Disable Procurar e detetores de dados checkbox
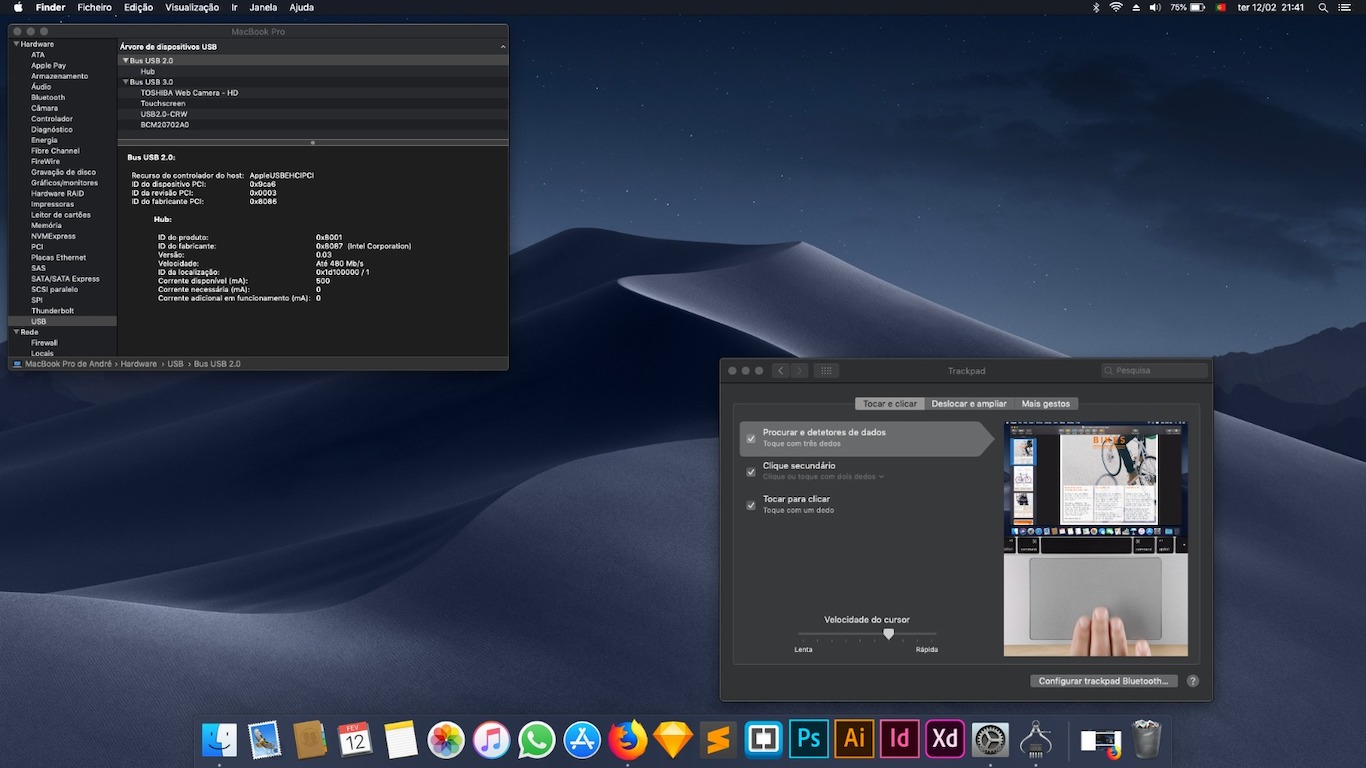1366x768 pixels. tap(751, 438)
